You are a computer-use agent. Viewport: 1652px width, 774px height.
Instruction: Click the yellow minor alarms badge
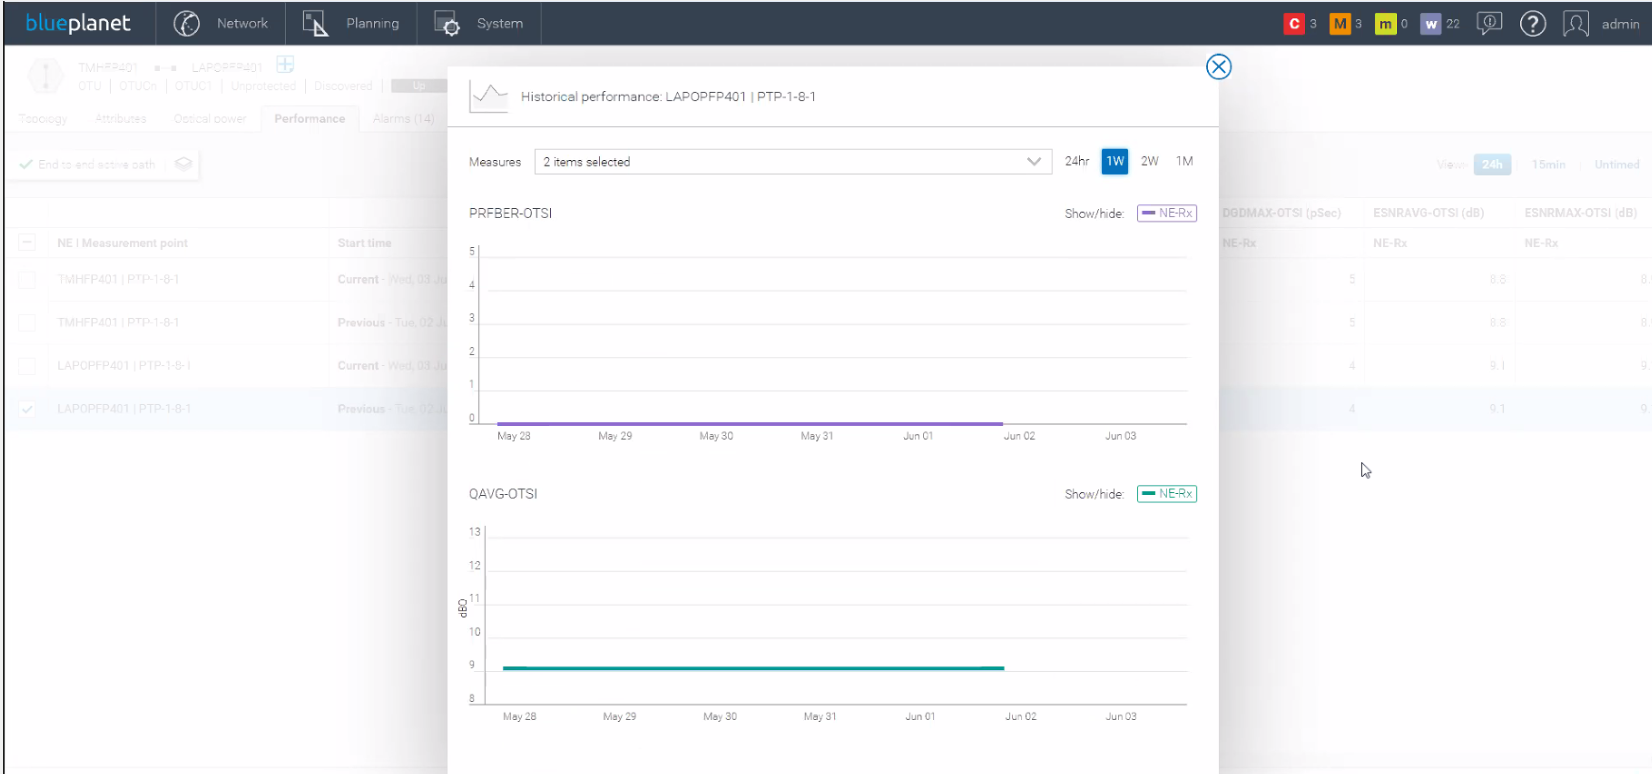click(x=1385, y=24)
